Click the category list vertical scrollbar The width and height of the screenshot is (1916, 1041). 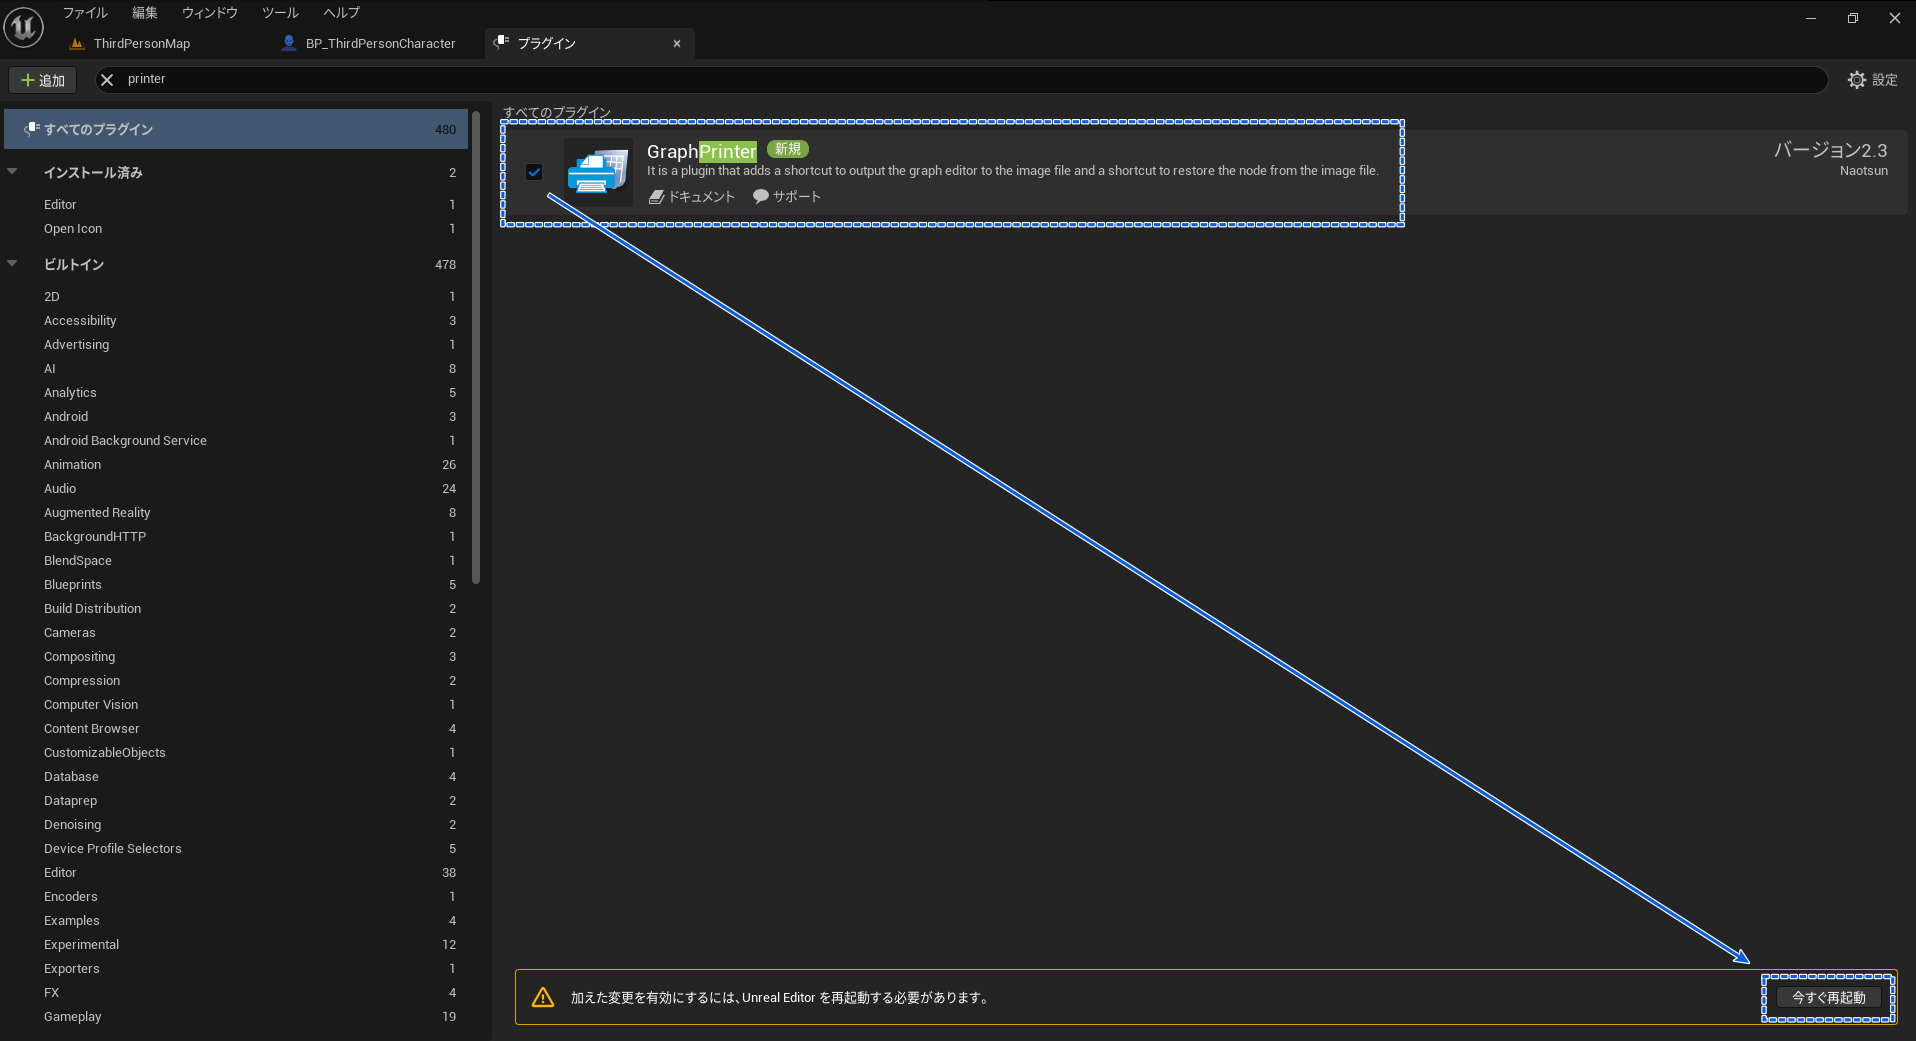click(x=476, y=350)
